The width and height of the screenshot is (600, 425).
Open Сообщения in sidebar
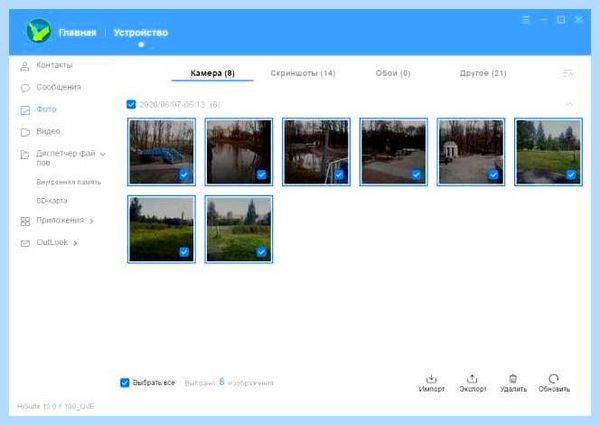click(x=59, y=87)
